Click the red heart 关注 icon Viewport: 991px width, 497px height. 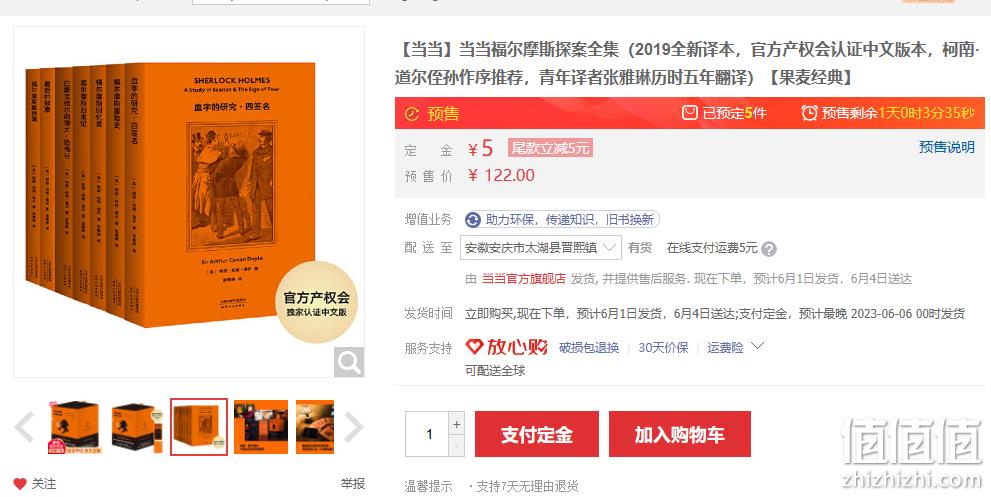(20, 484)
